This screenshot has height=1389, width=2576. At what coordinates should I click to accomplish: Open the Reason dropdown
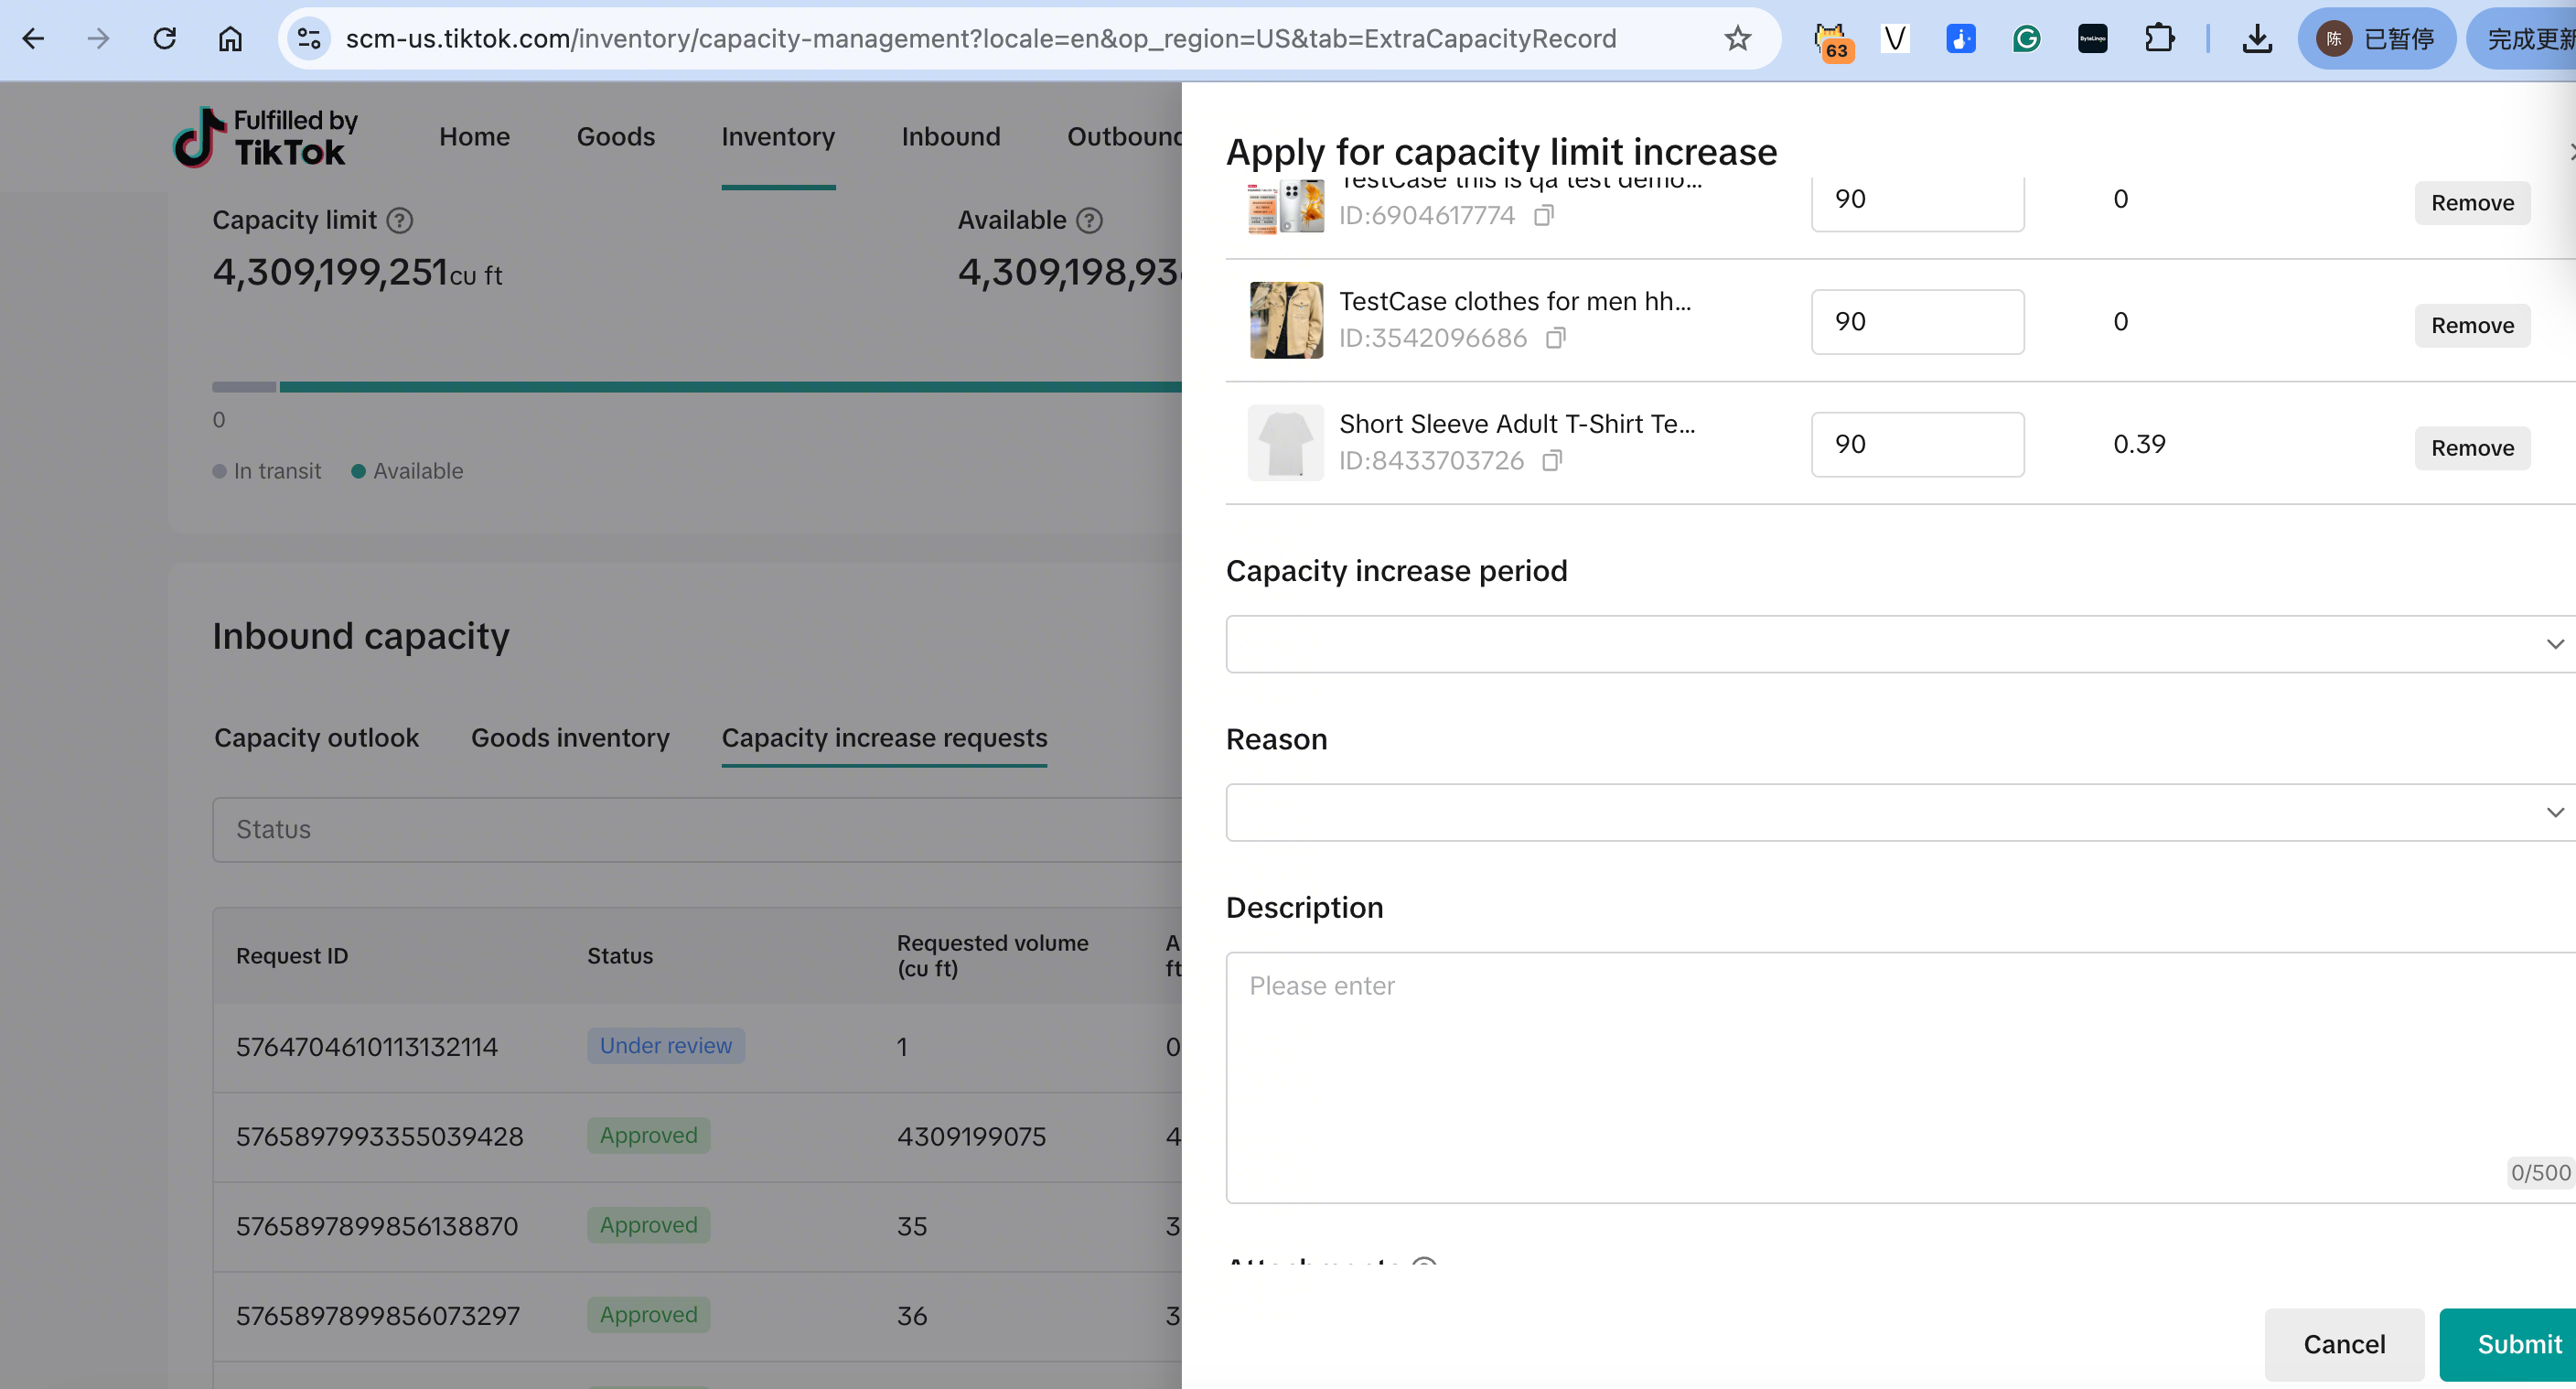coord(1900,812)
